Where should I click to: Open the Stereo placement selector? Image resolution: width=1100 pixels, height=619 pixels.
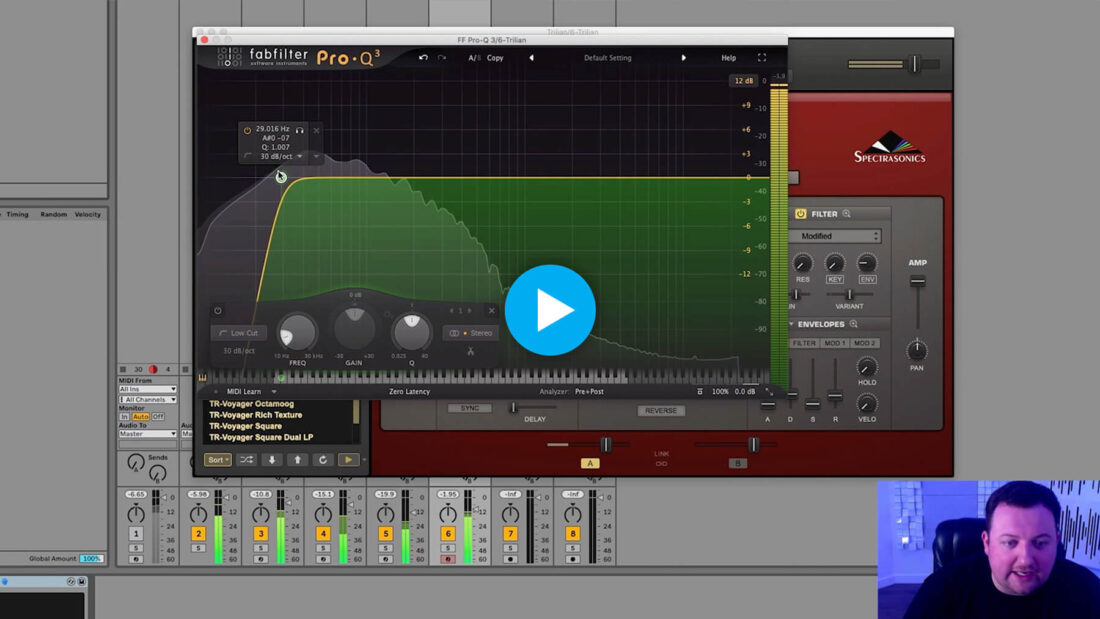[x=471, y=333]
